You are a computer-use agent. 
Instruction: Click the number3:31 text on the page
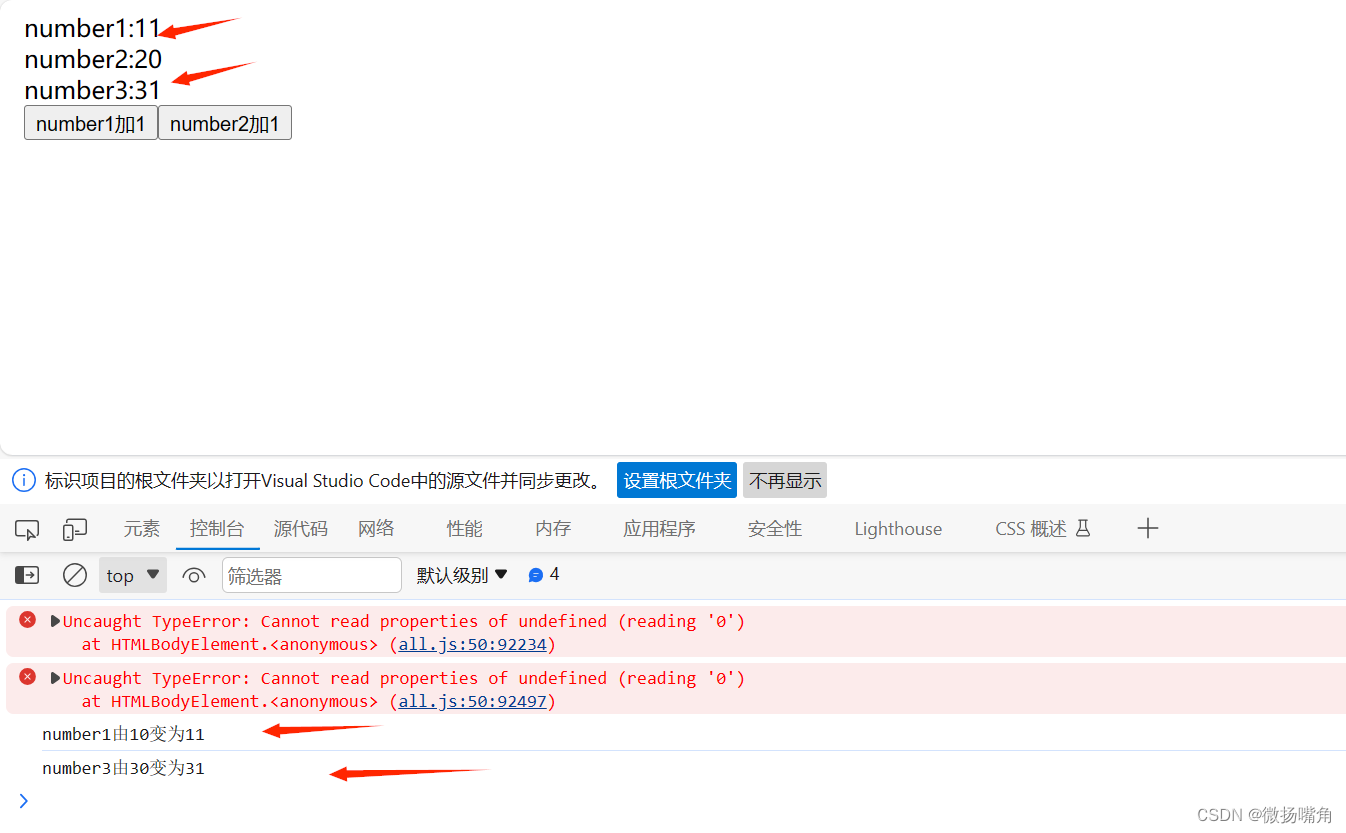tap(93, 90)
